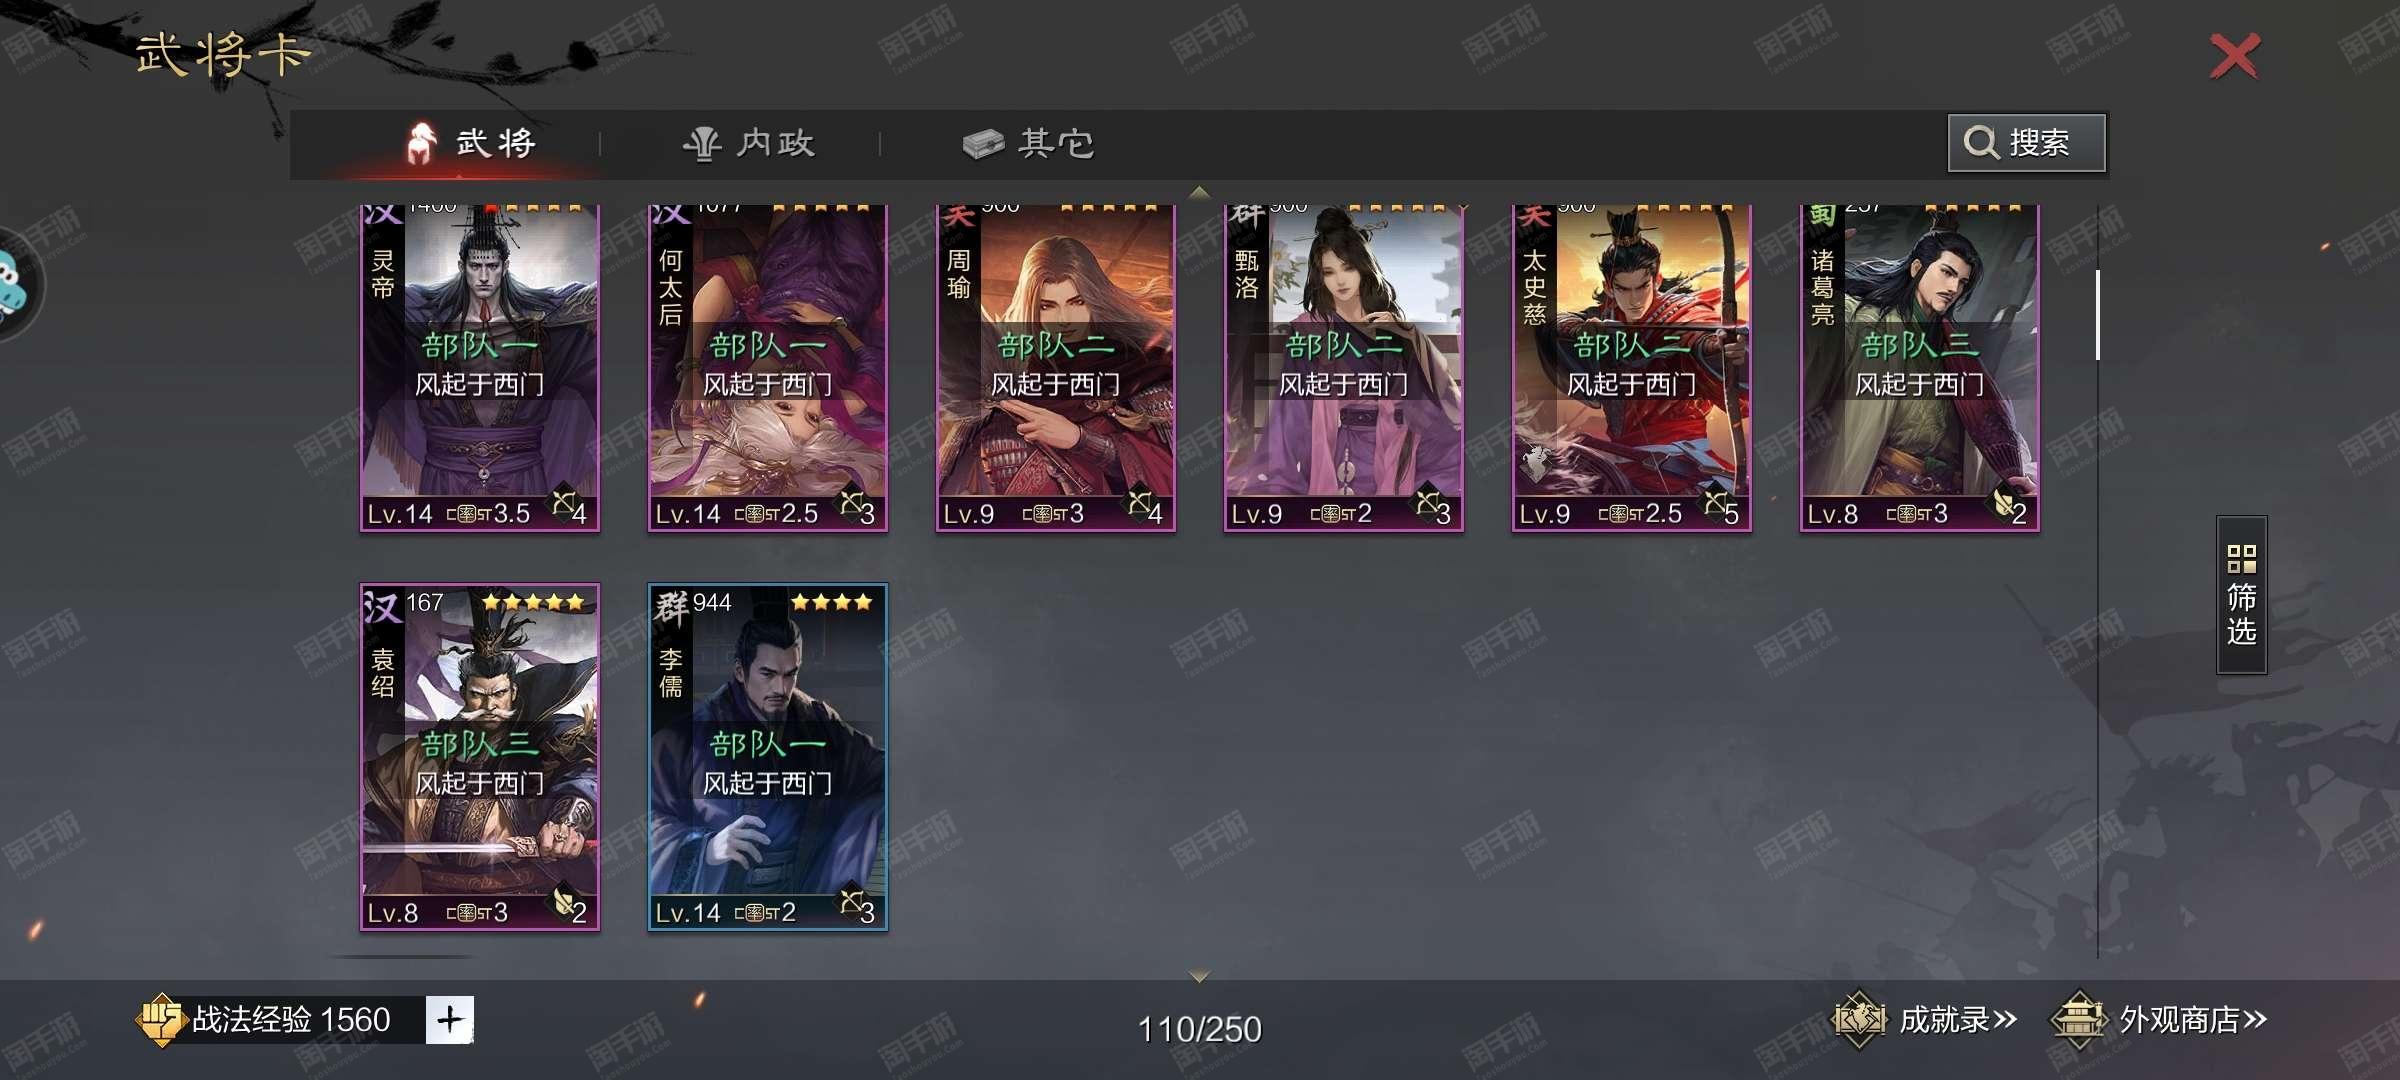
Task: Select the 袁绍 general card
Action: 480,757
